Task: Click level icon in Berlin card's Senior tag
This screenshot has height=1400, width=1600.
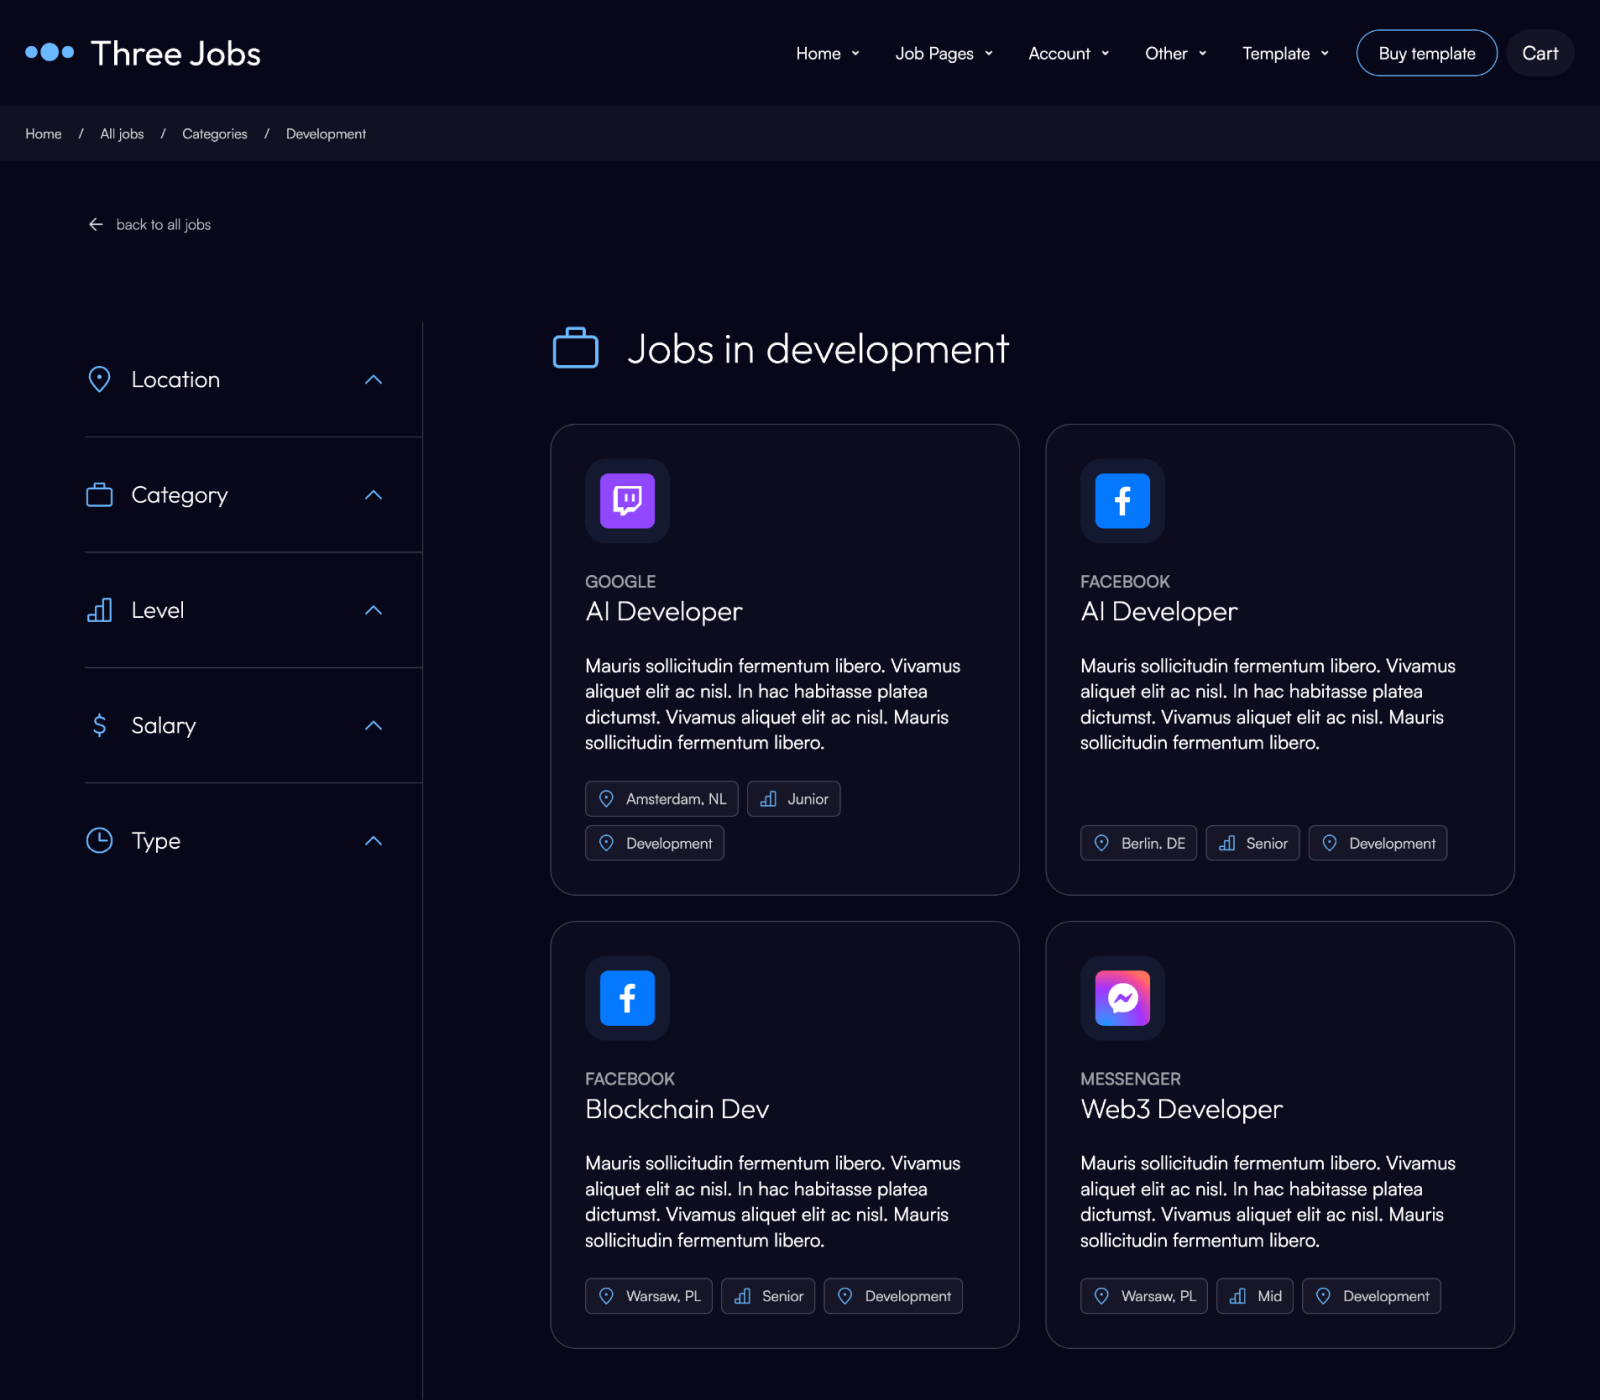Action: pos(1227,843)
